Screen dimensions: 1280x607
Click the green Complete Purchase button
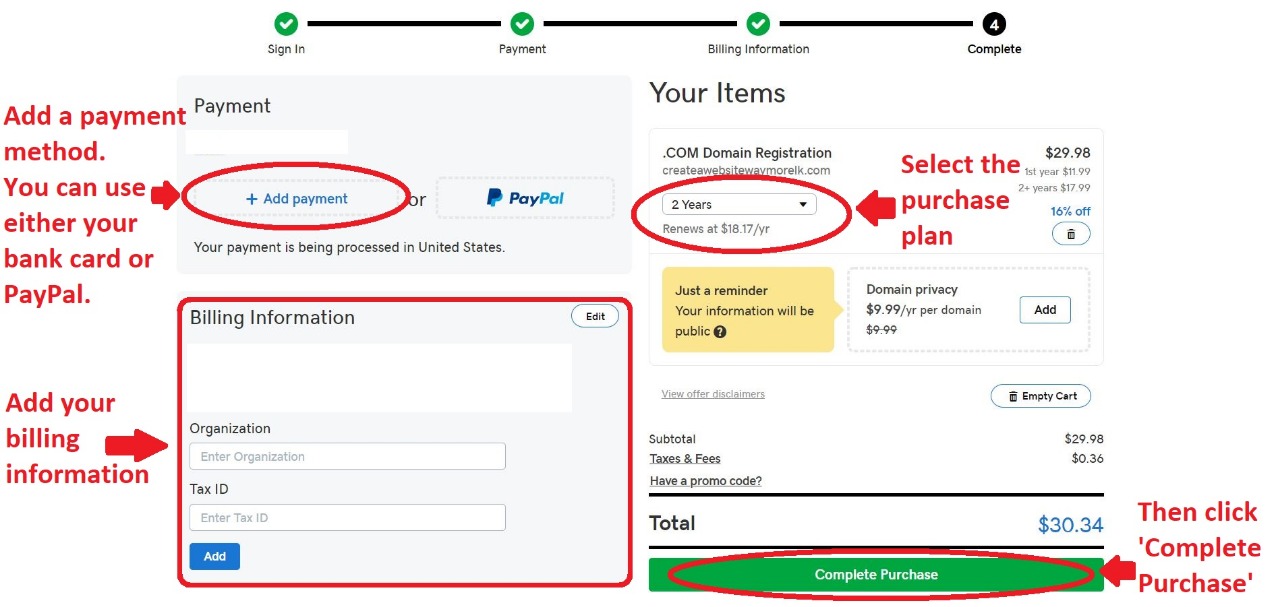876,575
